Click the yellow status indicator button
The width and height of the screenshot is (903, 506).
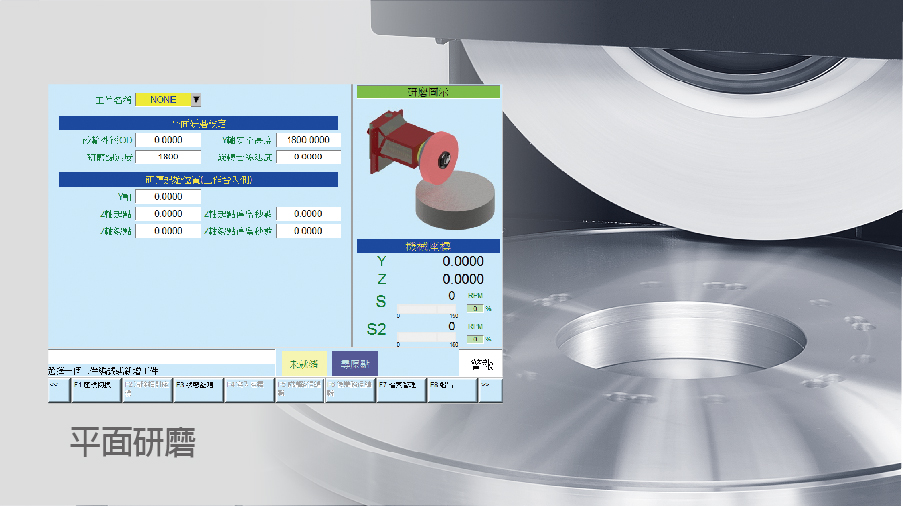300,364
